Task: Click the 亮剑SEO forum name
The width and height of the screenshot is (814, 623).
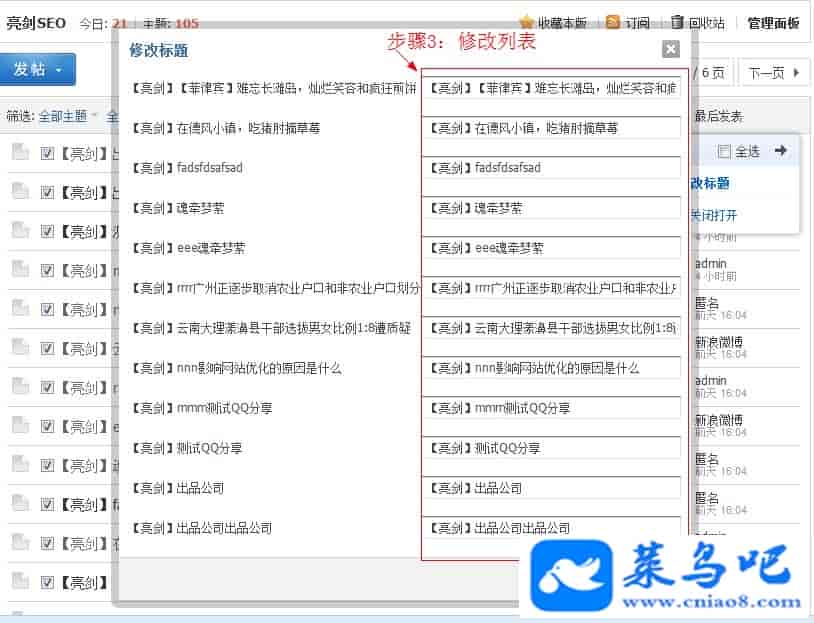Action: click(36, 23)
